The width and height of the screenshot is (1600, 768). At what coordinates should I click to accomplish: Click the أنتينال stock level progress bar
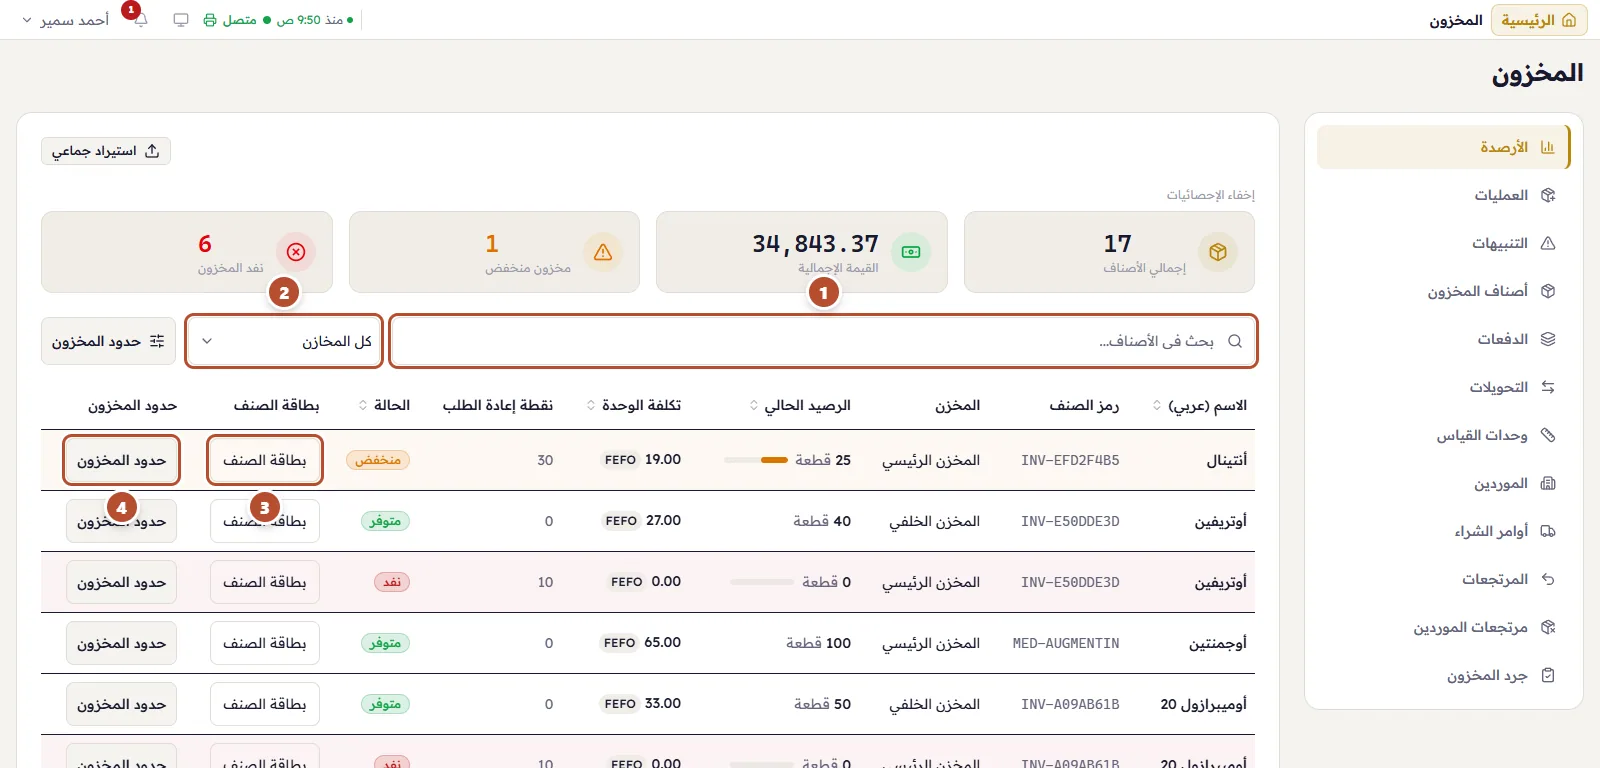pyautogui.click(x=756, y=460)
